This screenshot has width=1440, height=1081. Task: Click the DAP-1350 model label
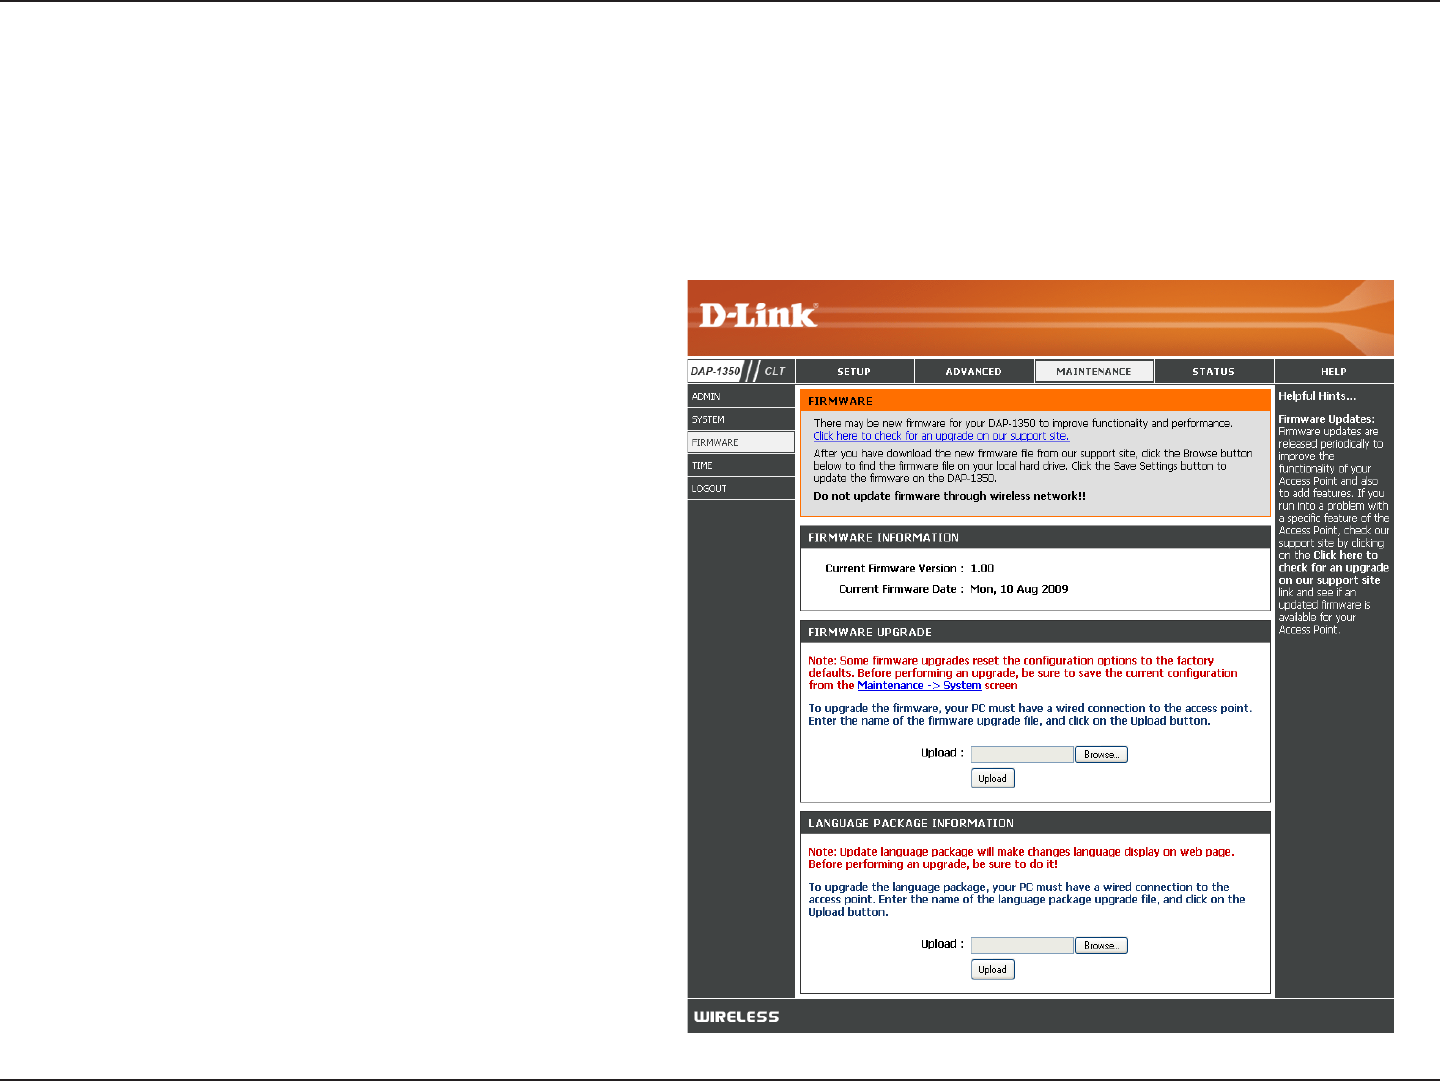(x=715, y=371)
